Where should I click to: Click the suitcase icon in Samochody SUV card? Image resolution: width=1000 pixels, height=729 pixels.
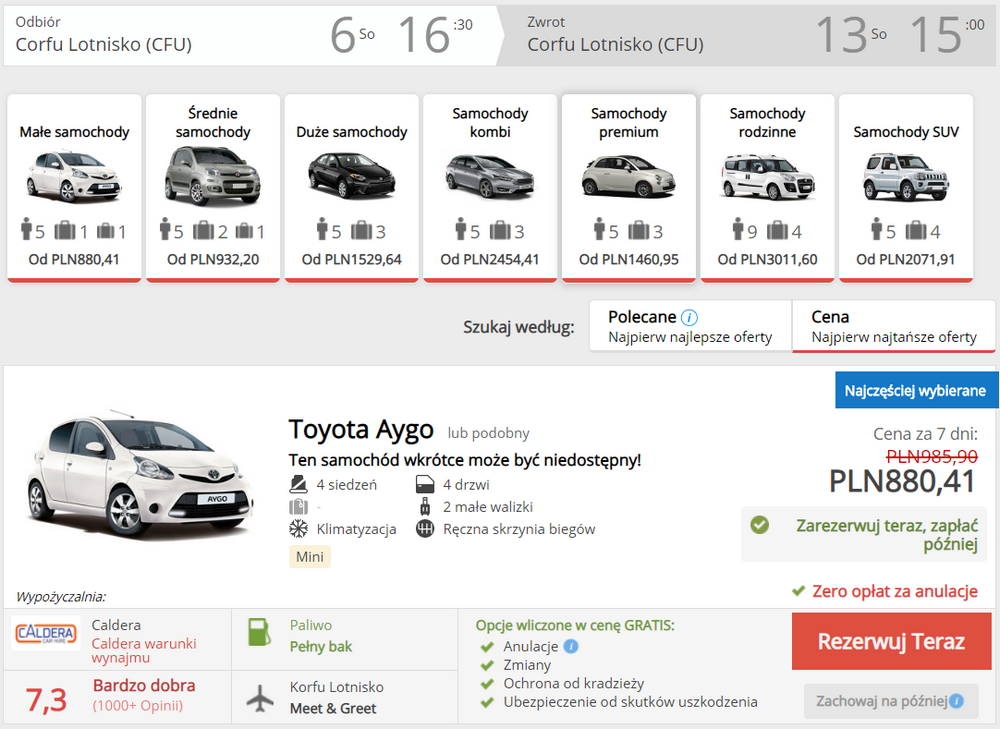click(x=916, y=230)
